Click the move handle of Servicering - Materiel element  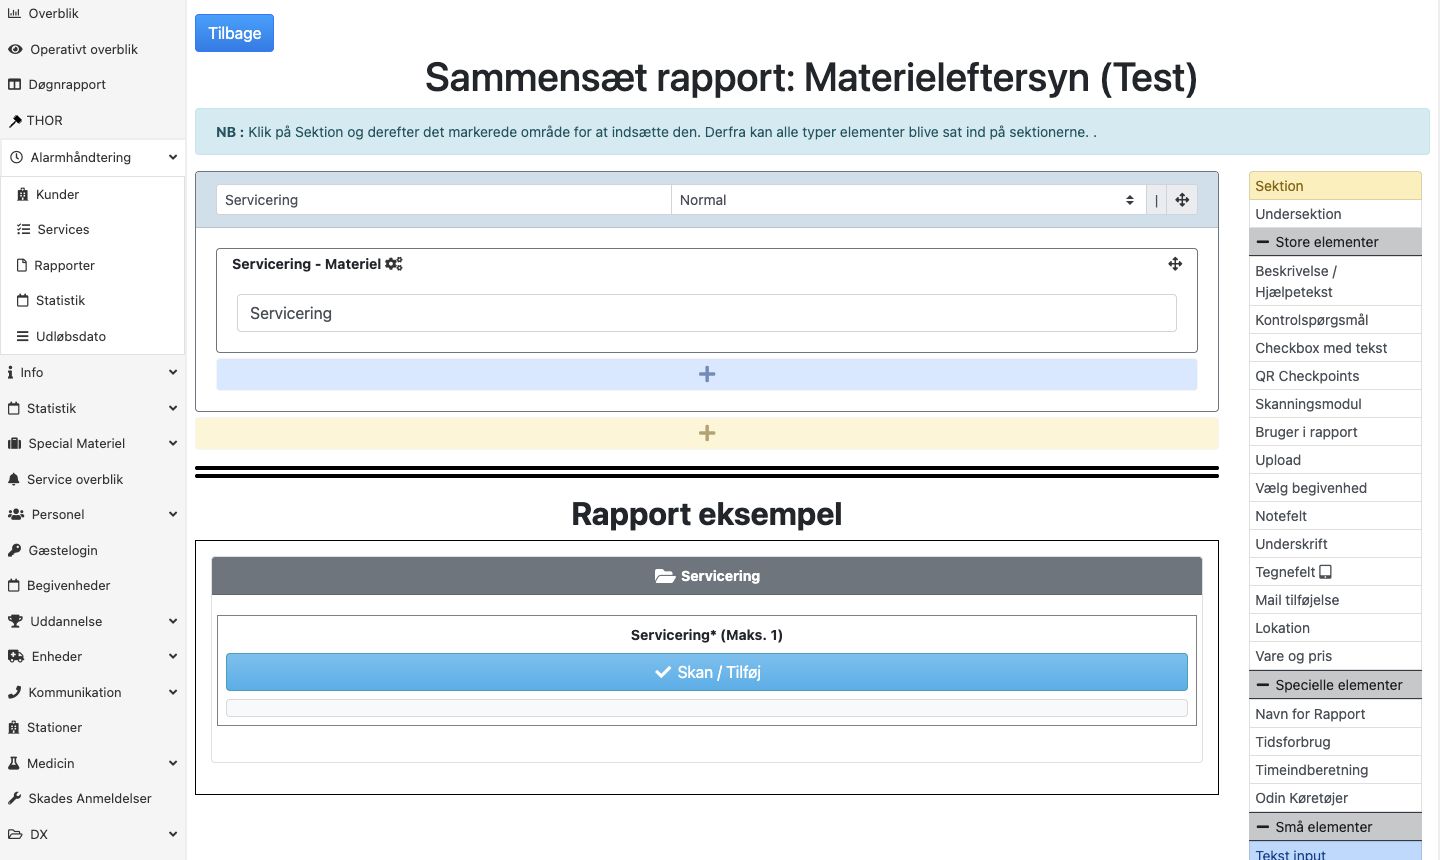pos(1175,264)
